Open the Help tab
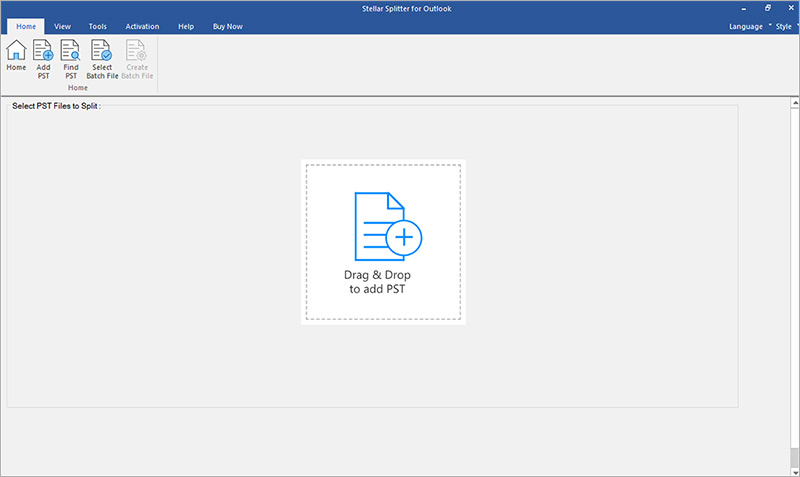This screenshot has width=800, height=477. (x=186, y=27)
